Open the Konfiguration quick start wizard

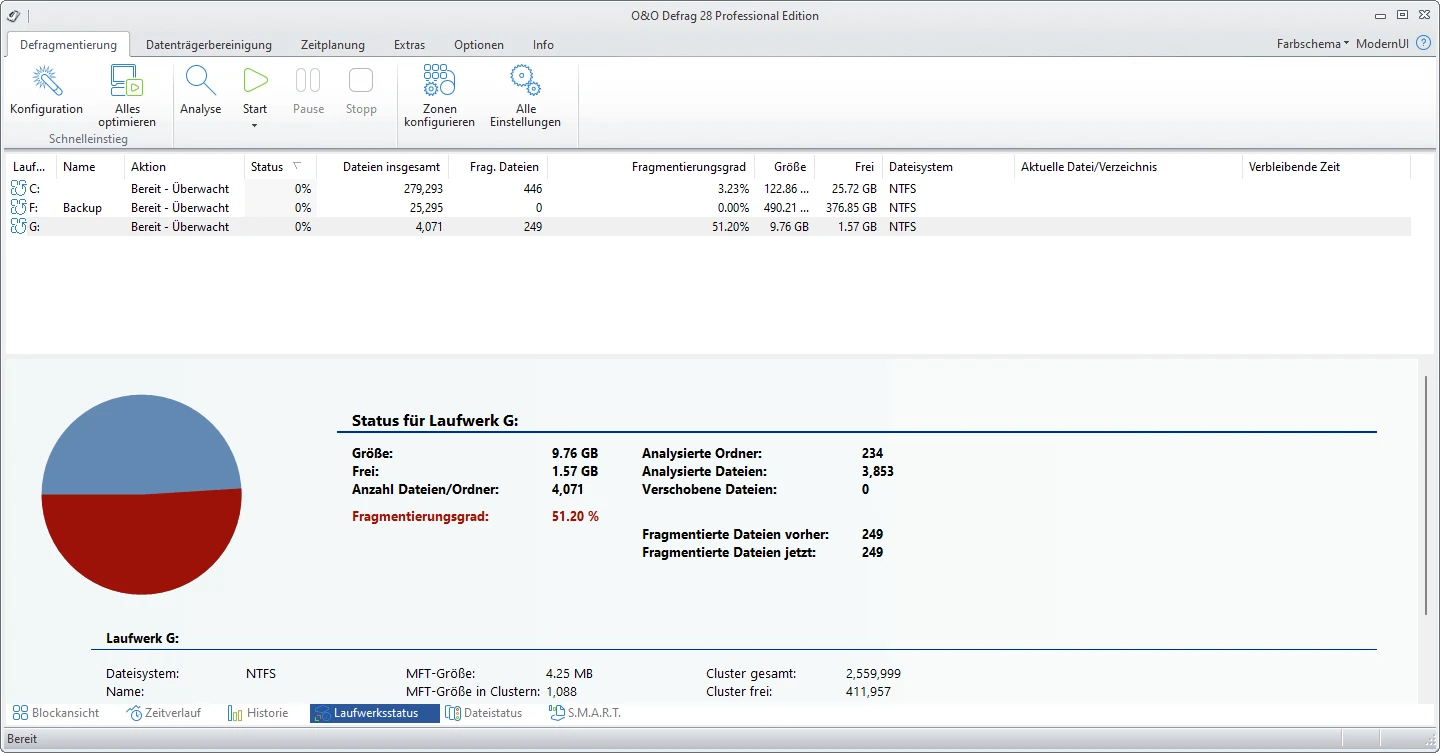[46, 91]
